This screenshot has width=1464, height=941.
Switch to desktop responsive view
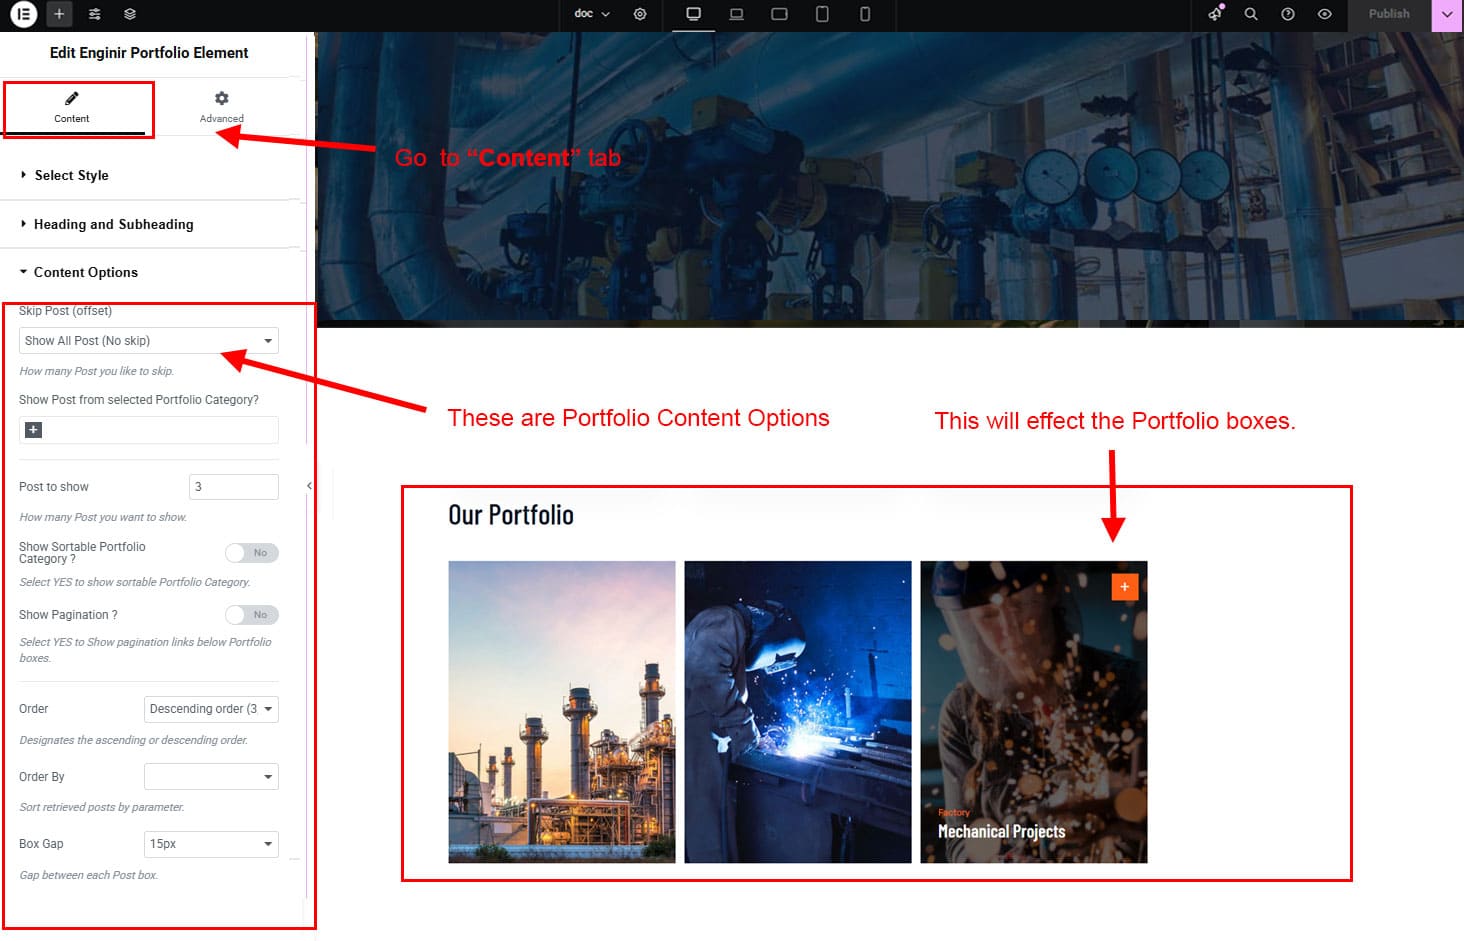(693, 14)
